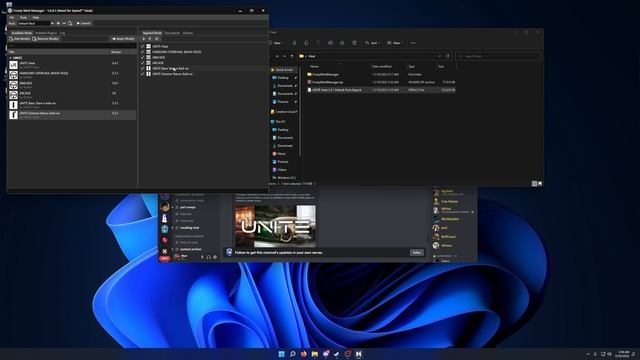
Task: Open Search on Windows taskbar
Action: (293, 354)
